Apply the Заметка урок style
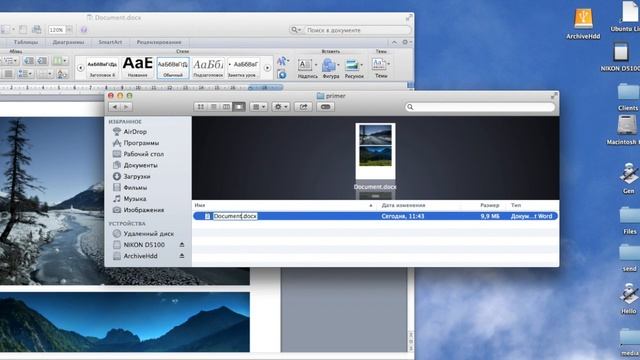 point(243,68)
